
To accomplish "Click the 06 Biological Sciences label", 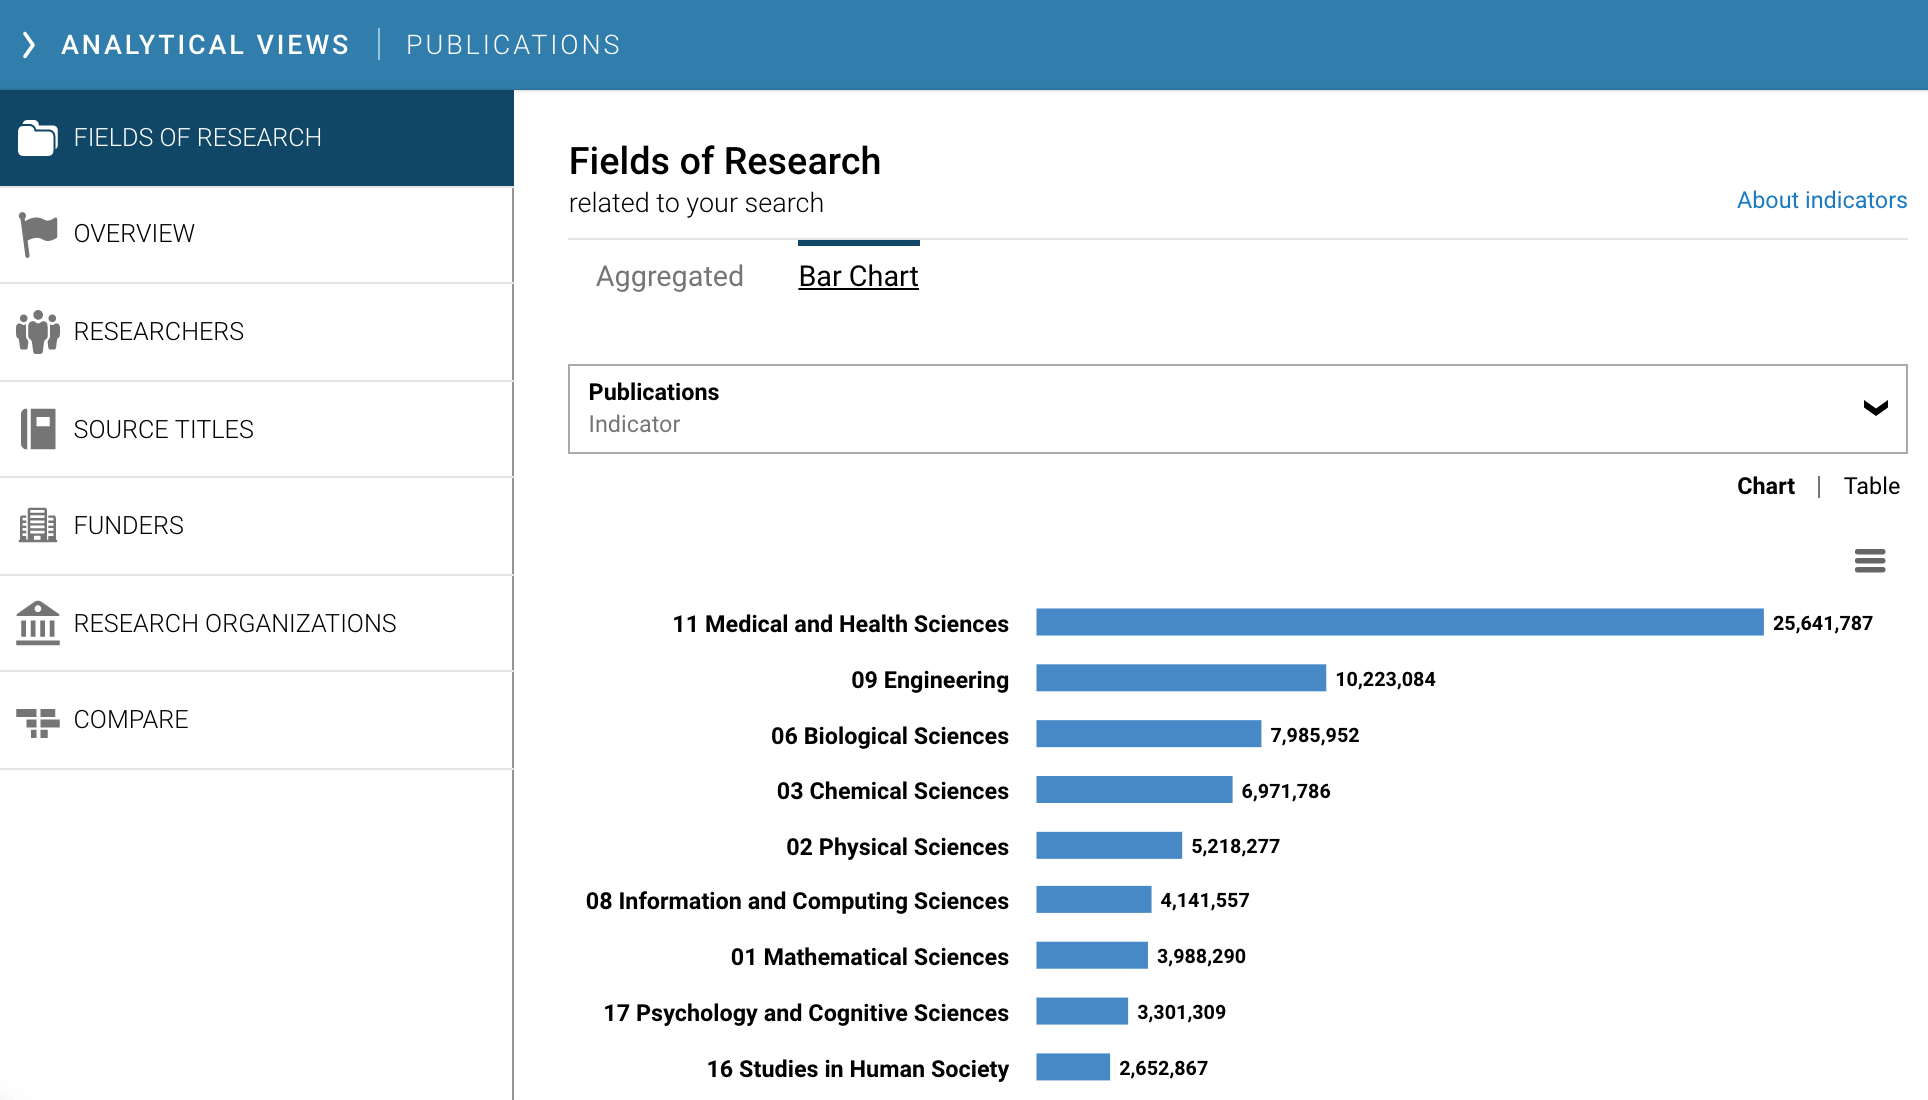I will [x=889, y=736].
